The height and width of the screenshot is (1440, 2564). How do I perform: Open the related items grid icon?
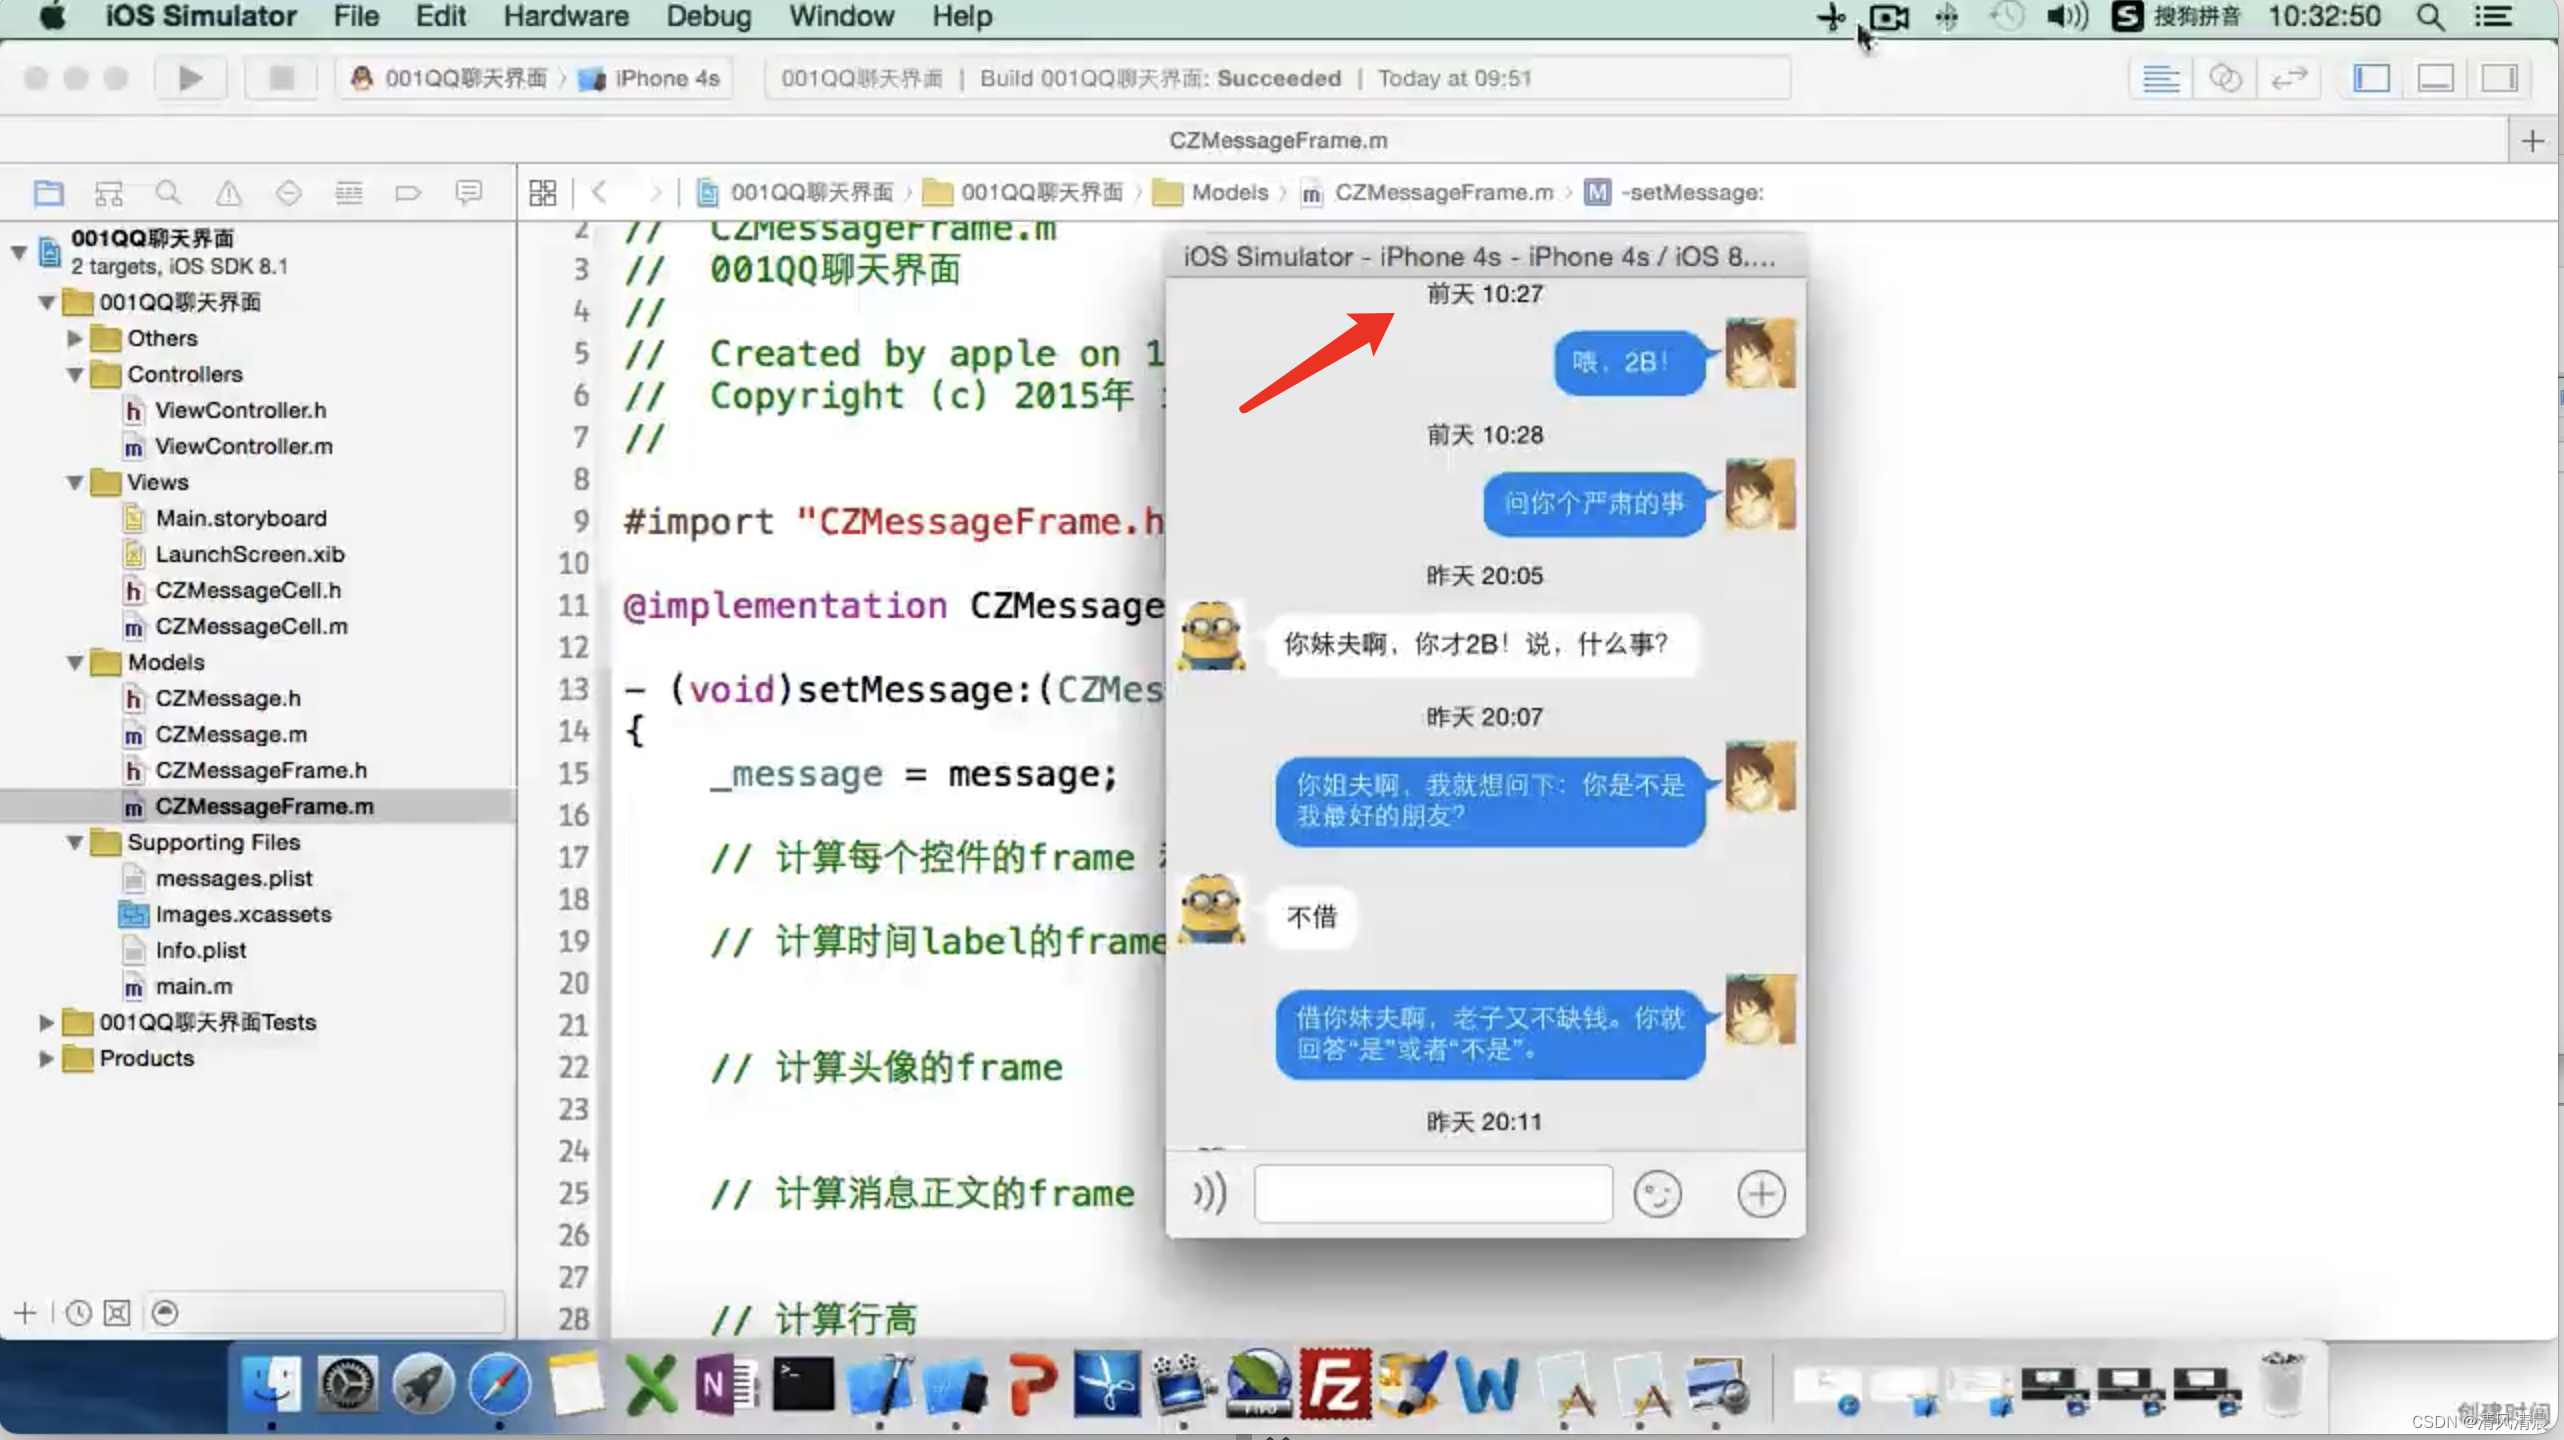pos(543,192)
